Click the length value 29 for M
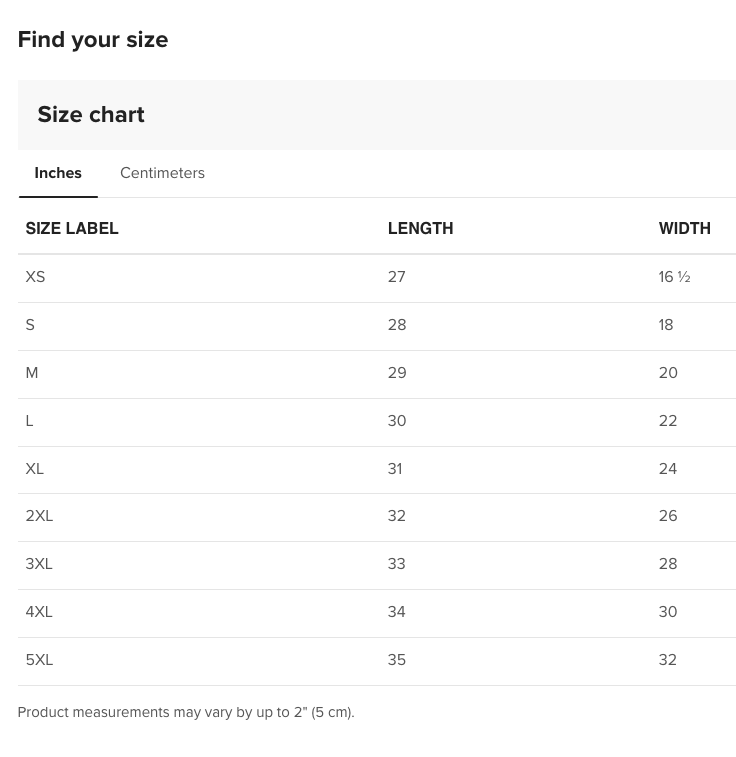The height and width of the screenshot is (757, 736). tap(397, 373)
